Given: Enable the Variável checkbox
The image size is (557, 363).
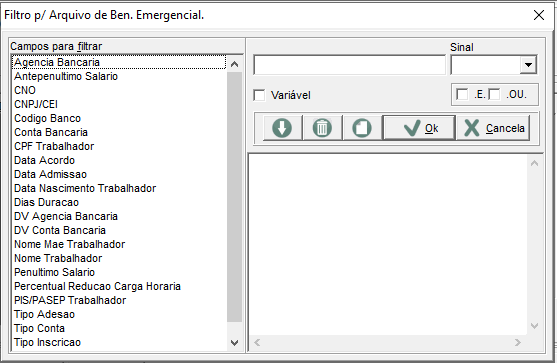Looking at the screenshot, I should (x=259, y=95).
